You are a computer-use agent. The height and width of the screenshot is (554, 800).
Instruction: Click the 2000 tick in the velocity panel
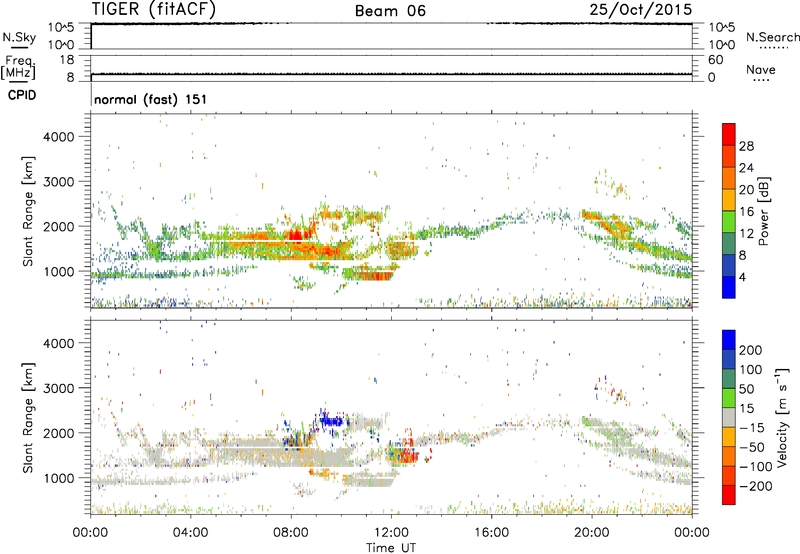(x=59, y=433)
